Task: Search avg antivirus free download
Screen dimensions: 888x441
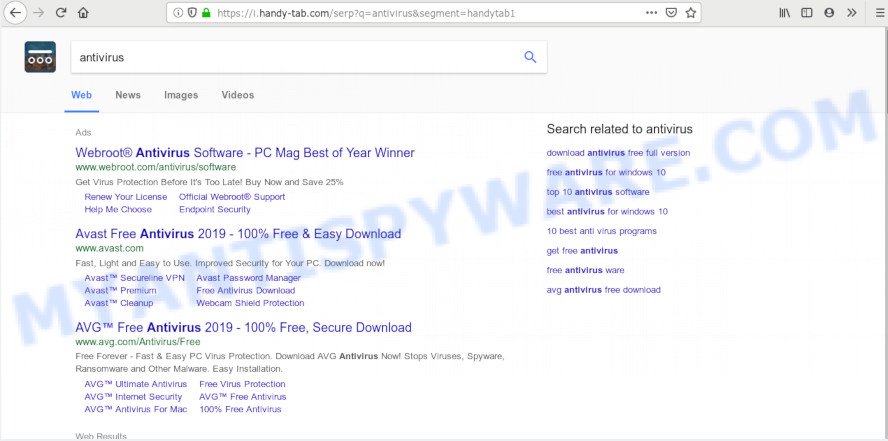Action: [604, 290]
